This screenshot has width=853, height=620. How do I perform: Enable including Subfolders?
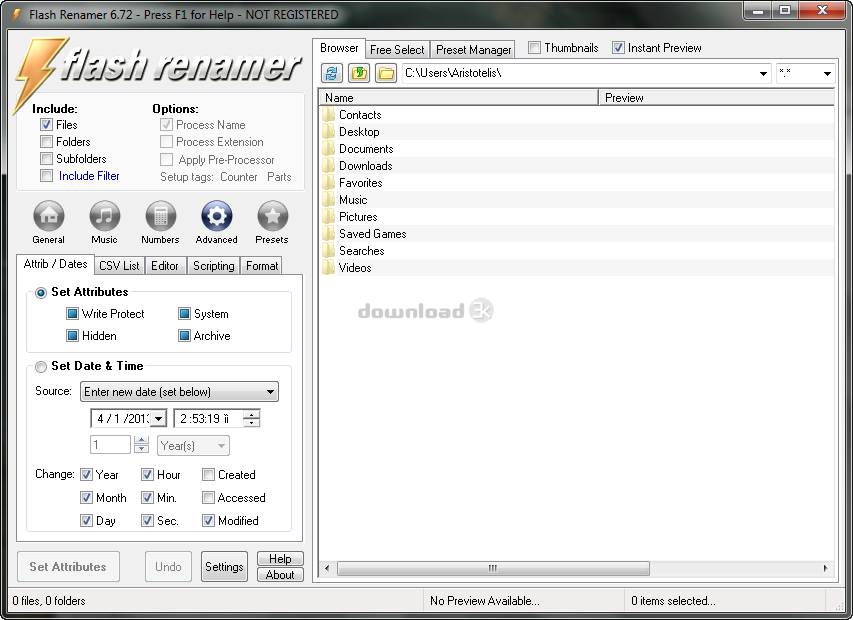pos(46,159)
